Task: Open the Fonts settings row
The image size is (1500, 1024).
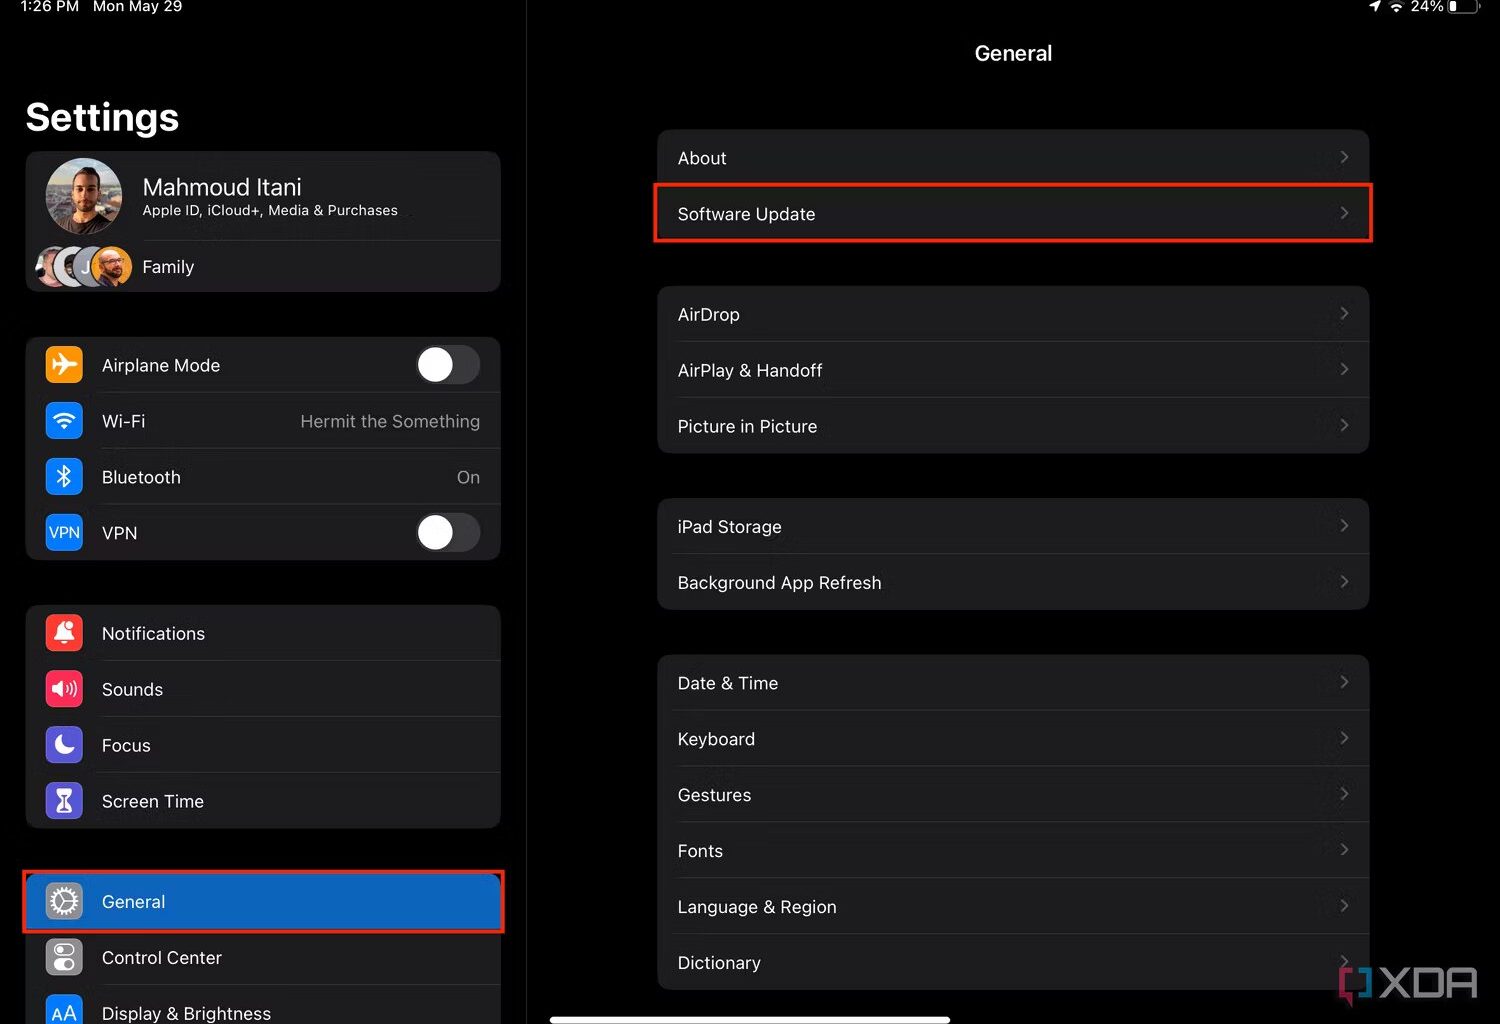Action: [1013, 851]
